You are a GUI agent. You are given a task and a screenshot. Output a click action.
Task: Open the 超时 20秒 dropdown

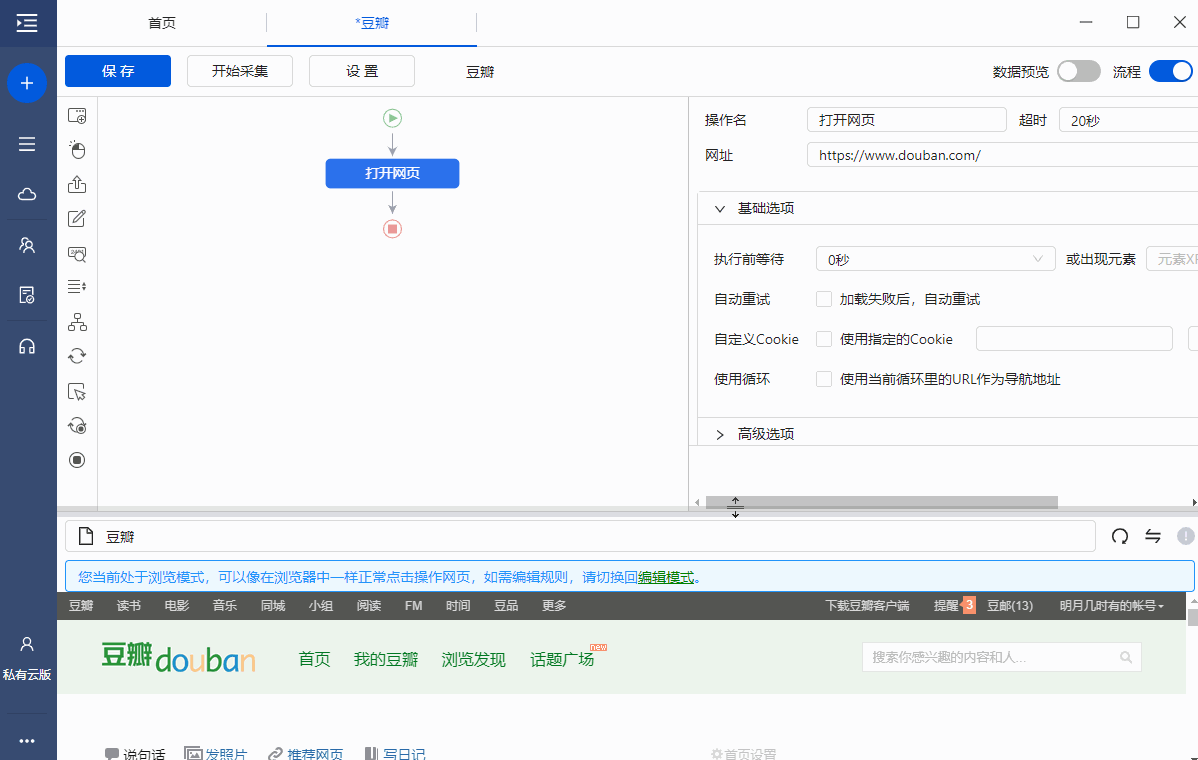pos(1128,120)
